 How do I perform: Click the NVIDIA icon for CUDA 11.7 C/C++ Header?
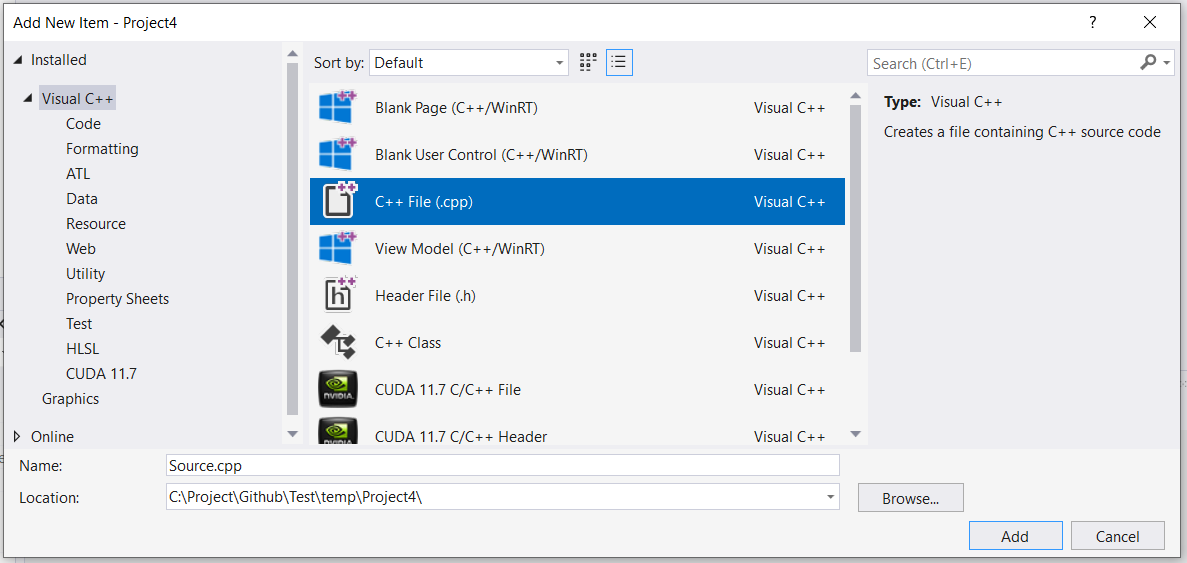[338, 431]
